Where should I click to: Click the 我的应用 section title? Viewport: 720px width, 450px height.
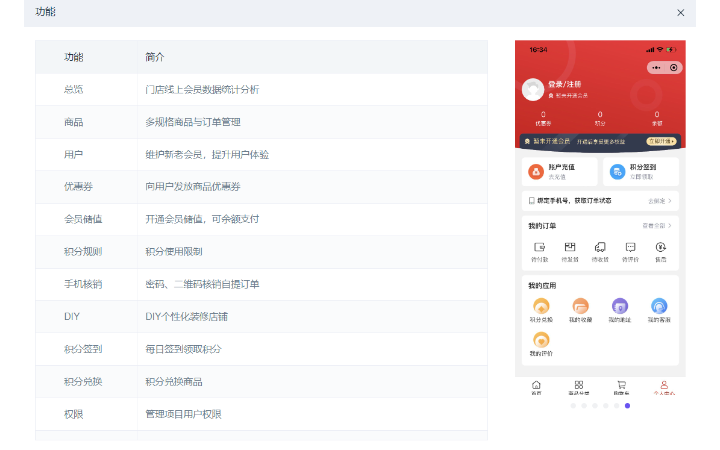pos(542,286)
